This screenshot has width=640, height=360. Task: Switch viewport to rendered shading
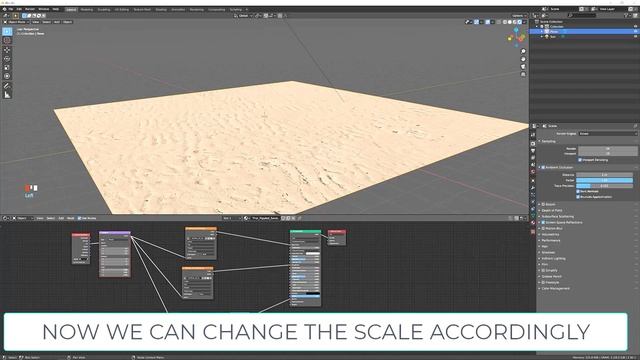[520, 22]
